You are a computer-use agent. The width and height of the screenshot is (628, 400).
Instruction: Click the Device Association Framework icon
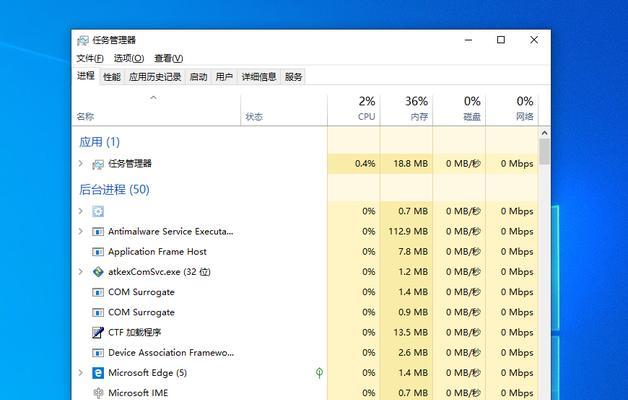pos(98,353)
